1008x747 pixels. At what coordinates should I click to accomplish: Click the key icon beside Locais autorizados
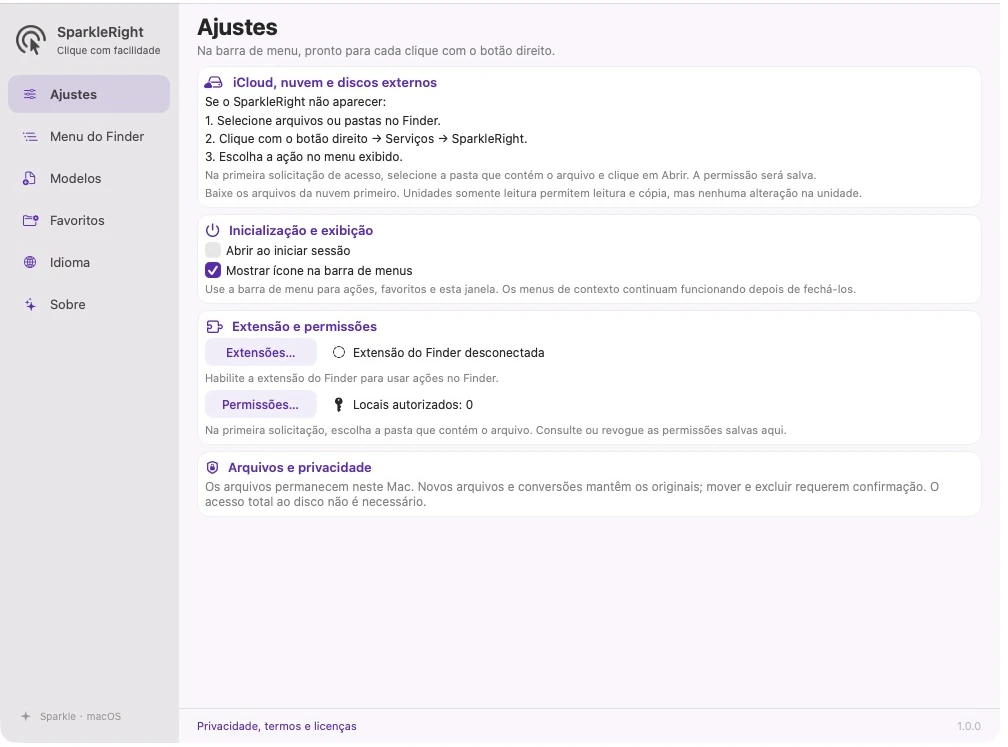click(339, 404)
